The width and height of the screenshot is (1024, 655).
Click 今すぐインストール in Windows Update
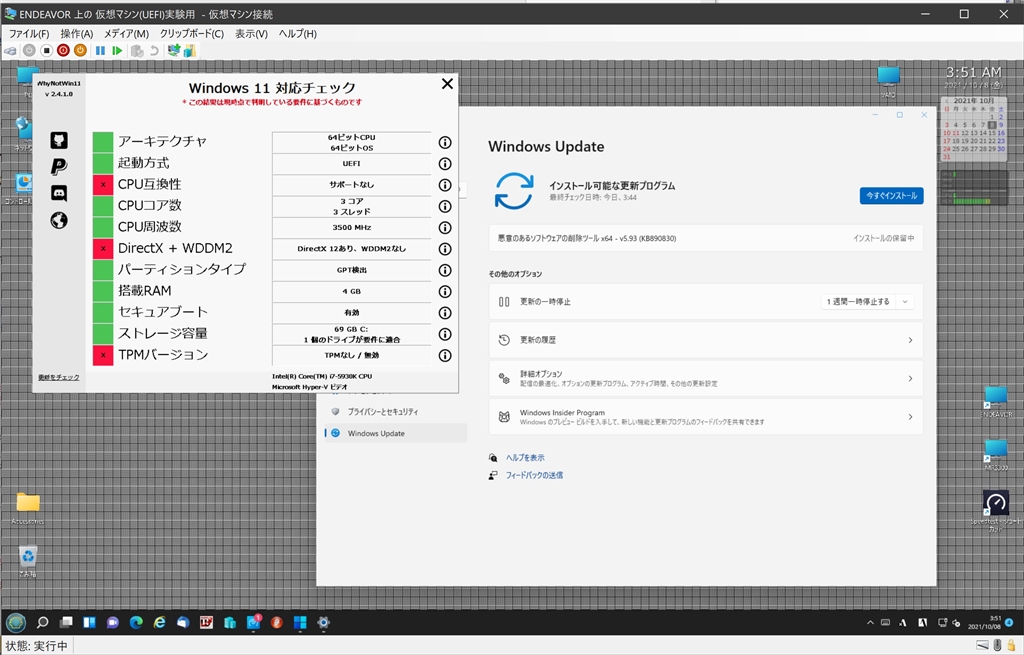click(x=891, y=196)
